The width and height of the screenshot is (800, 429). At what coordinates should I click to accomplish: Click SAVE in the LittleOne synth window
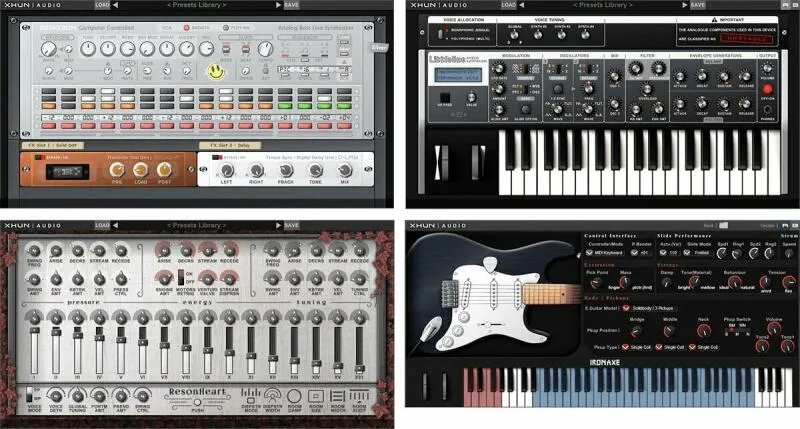tap(697, 5)
